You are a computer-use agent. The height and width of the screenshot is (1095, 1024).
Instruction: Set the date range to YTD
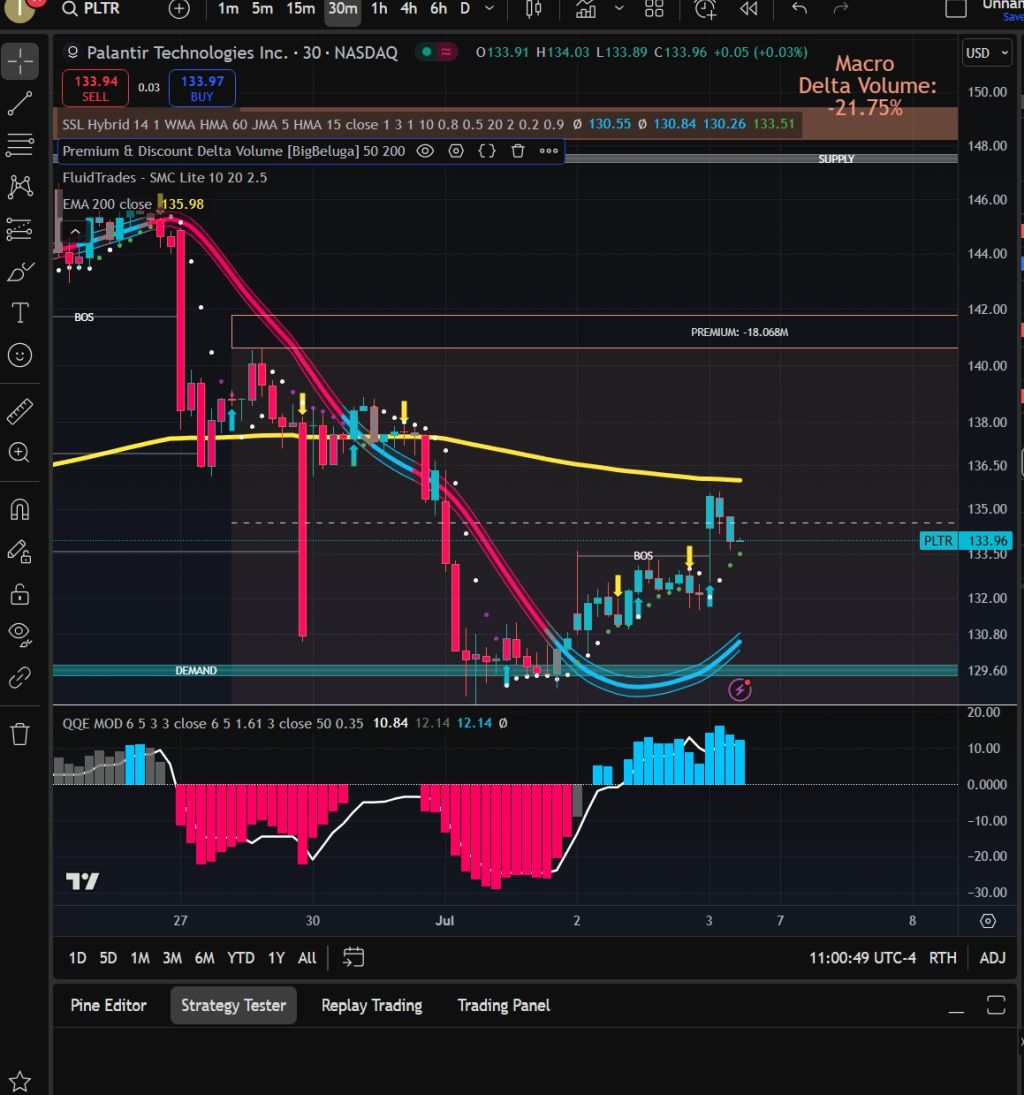240,957
